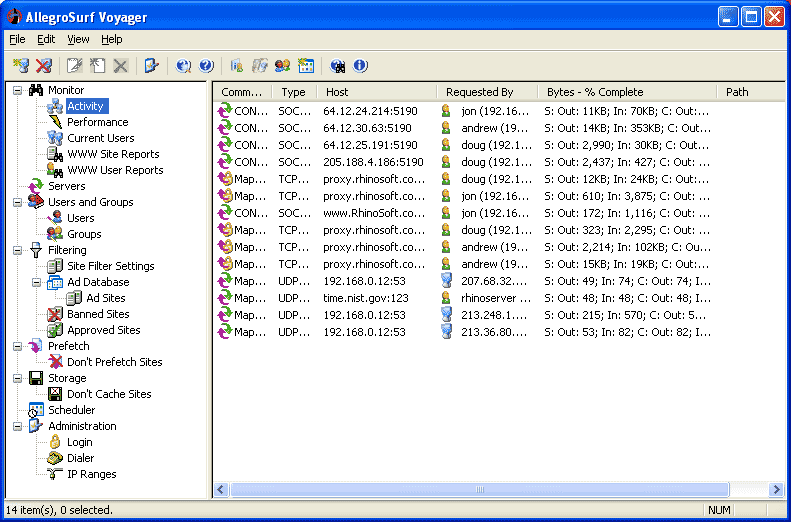The width and height of the screenshot is (791, 522).
Task: Open the Help menu
Action: [111, 39]
